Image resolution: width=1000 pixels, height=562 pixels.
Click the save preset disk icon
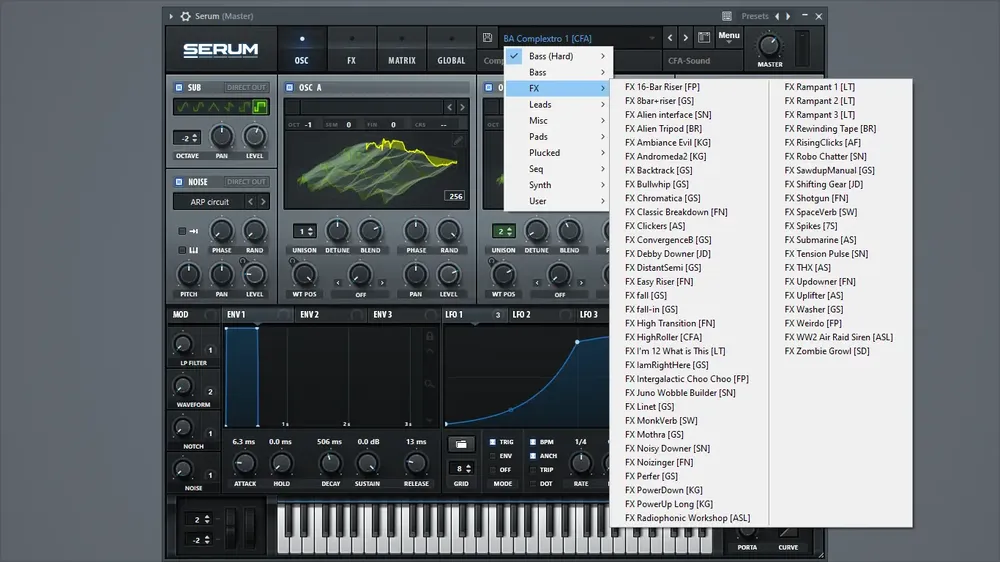click(487, 38)
